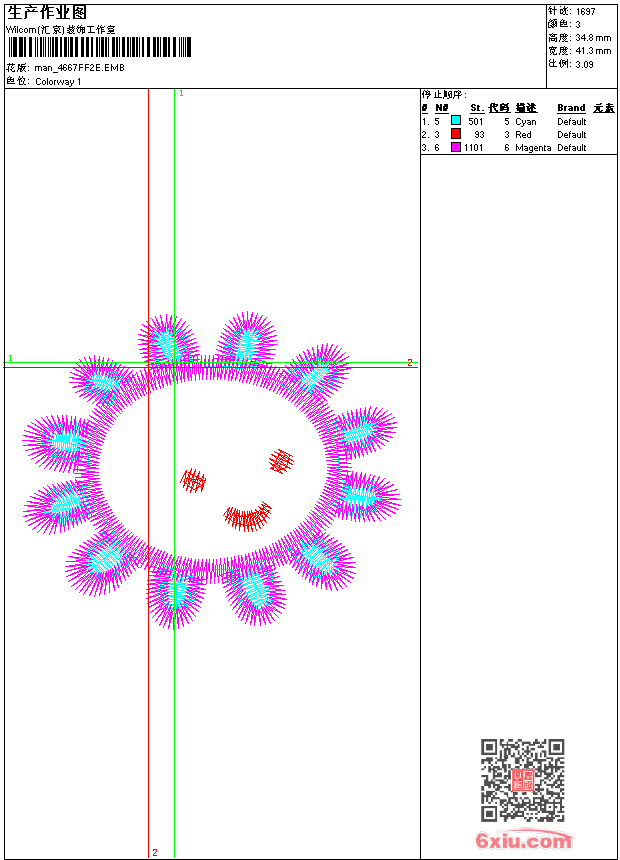
Task: Click the stitch count value 1697
Action: point(585,12)
